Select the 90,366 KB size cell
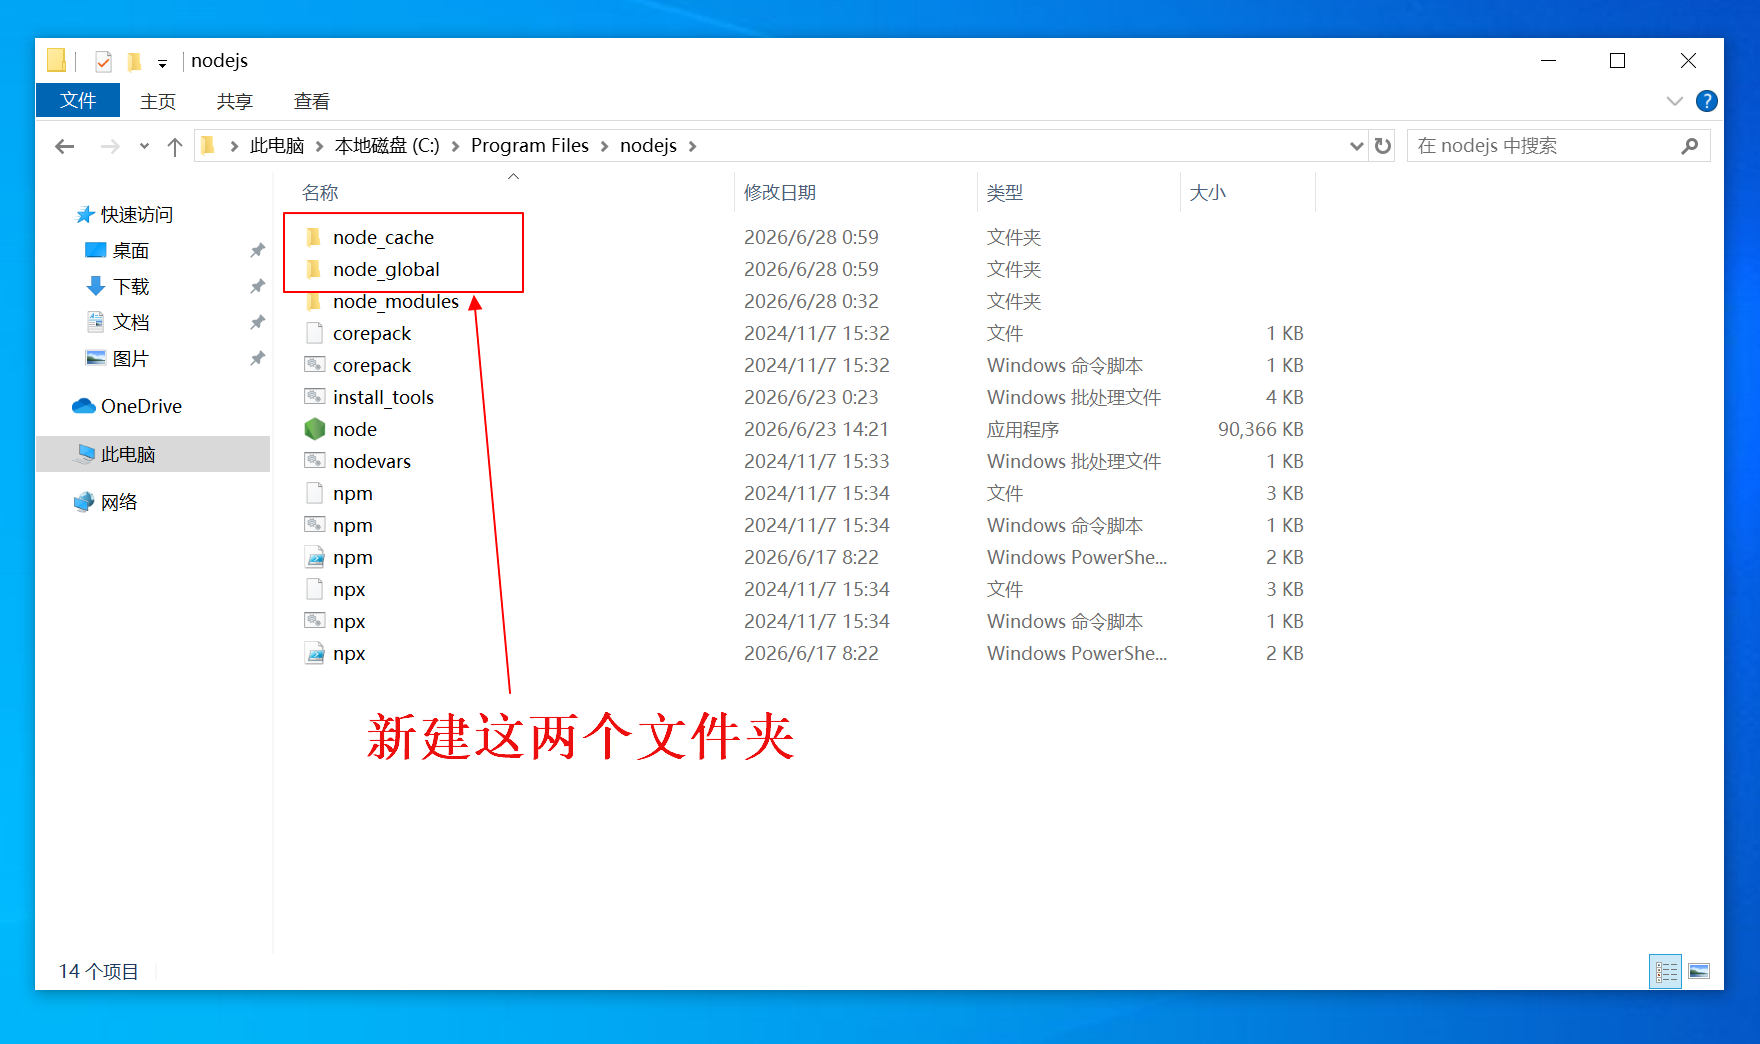Viewport: 1760px width, 1044px height. [x=1260, y=429]
